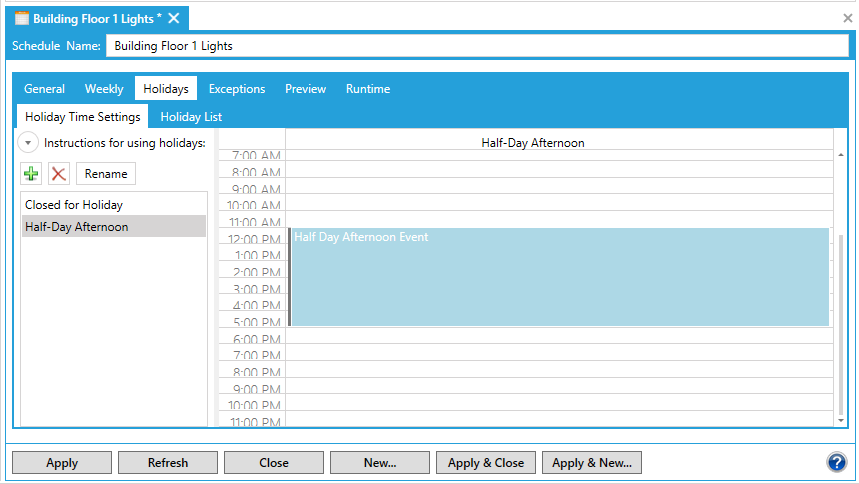
Task: Click the red X delete holiday icon
Action: pos(59,174)
